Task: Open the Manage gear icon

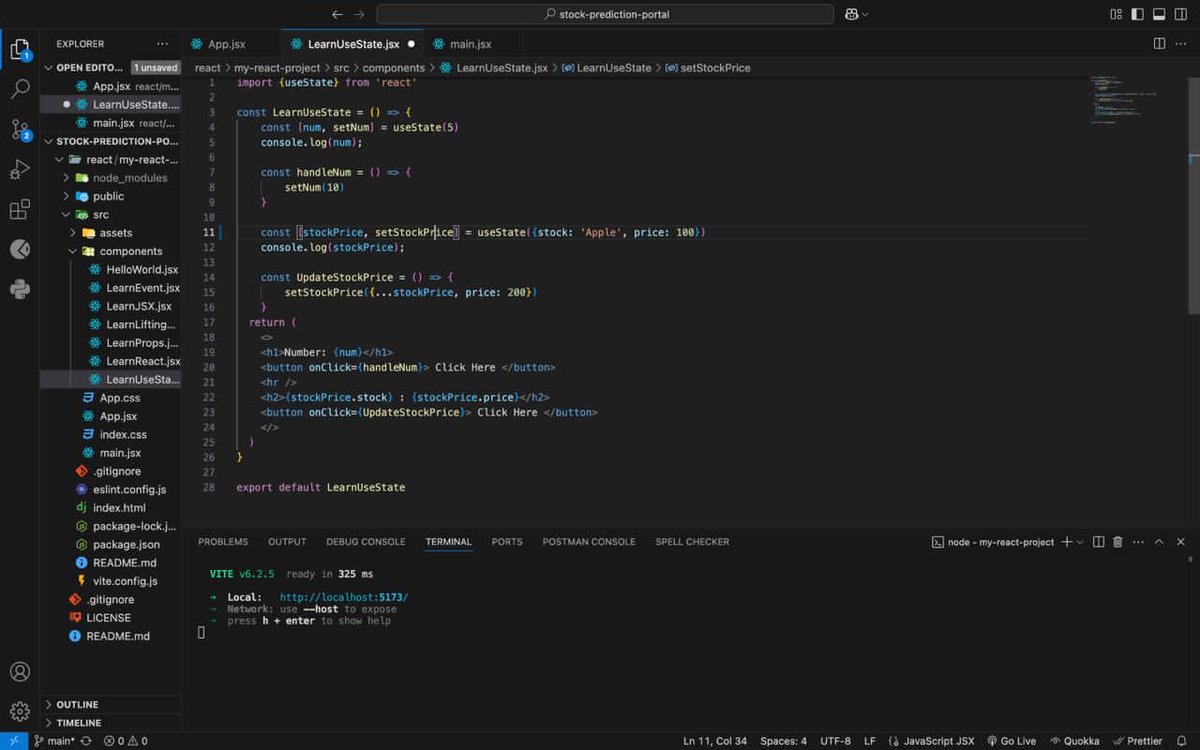Action: tap(20, 712)
